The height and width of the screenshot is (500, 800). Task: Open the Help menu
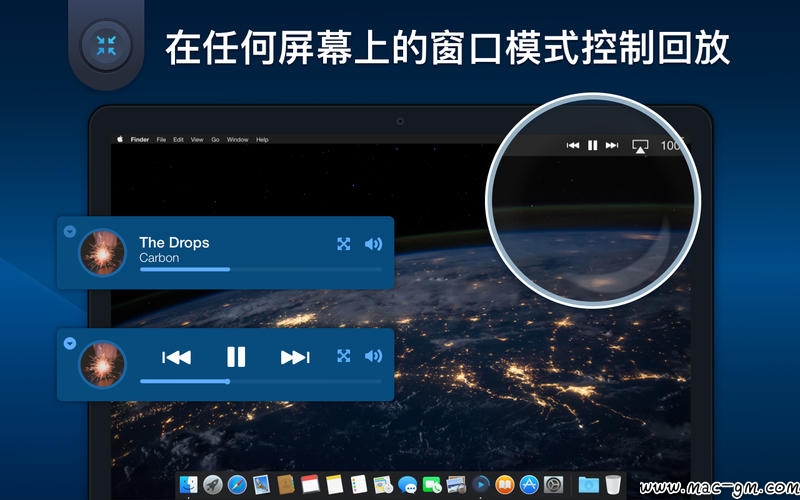[x=262, y=139]
